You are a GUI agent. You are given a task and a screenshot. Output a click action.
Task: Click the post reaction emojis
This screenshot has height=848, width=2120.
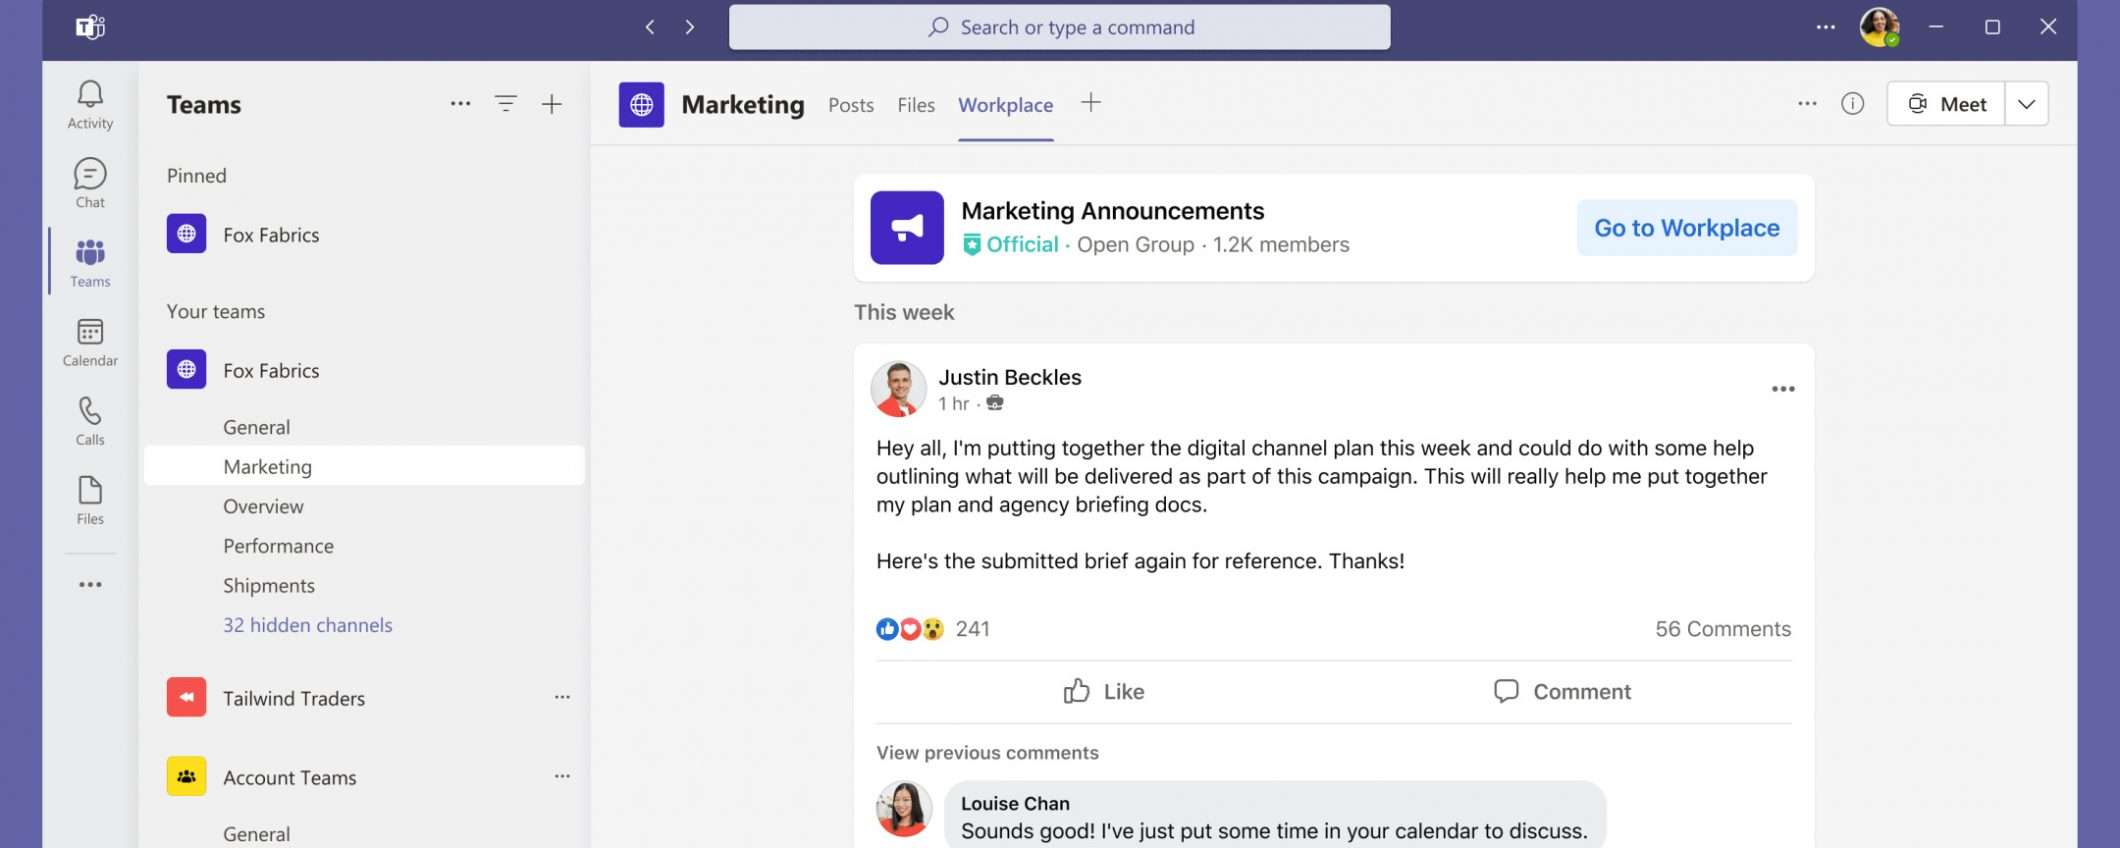pyautogui.click(x=910, y=629)
